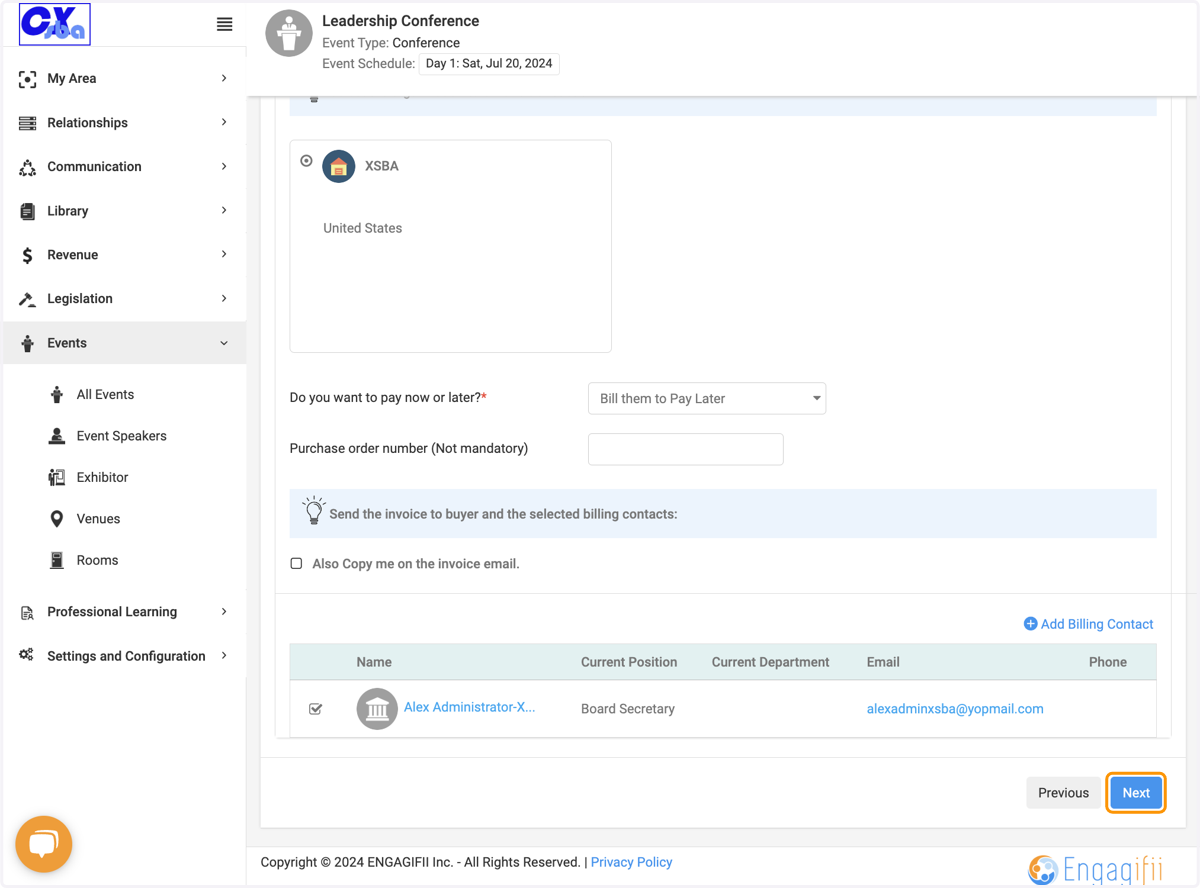
Task: Open the Bill them to Pay Later dropdown
Action: (x=707, y=398)
